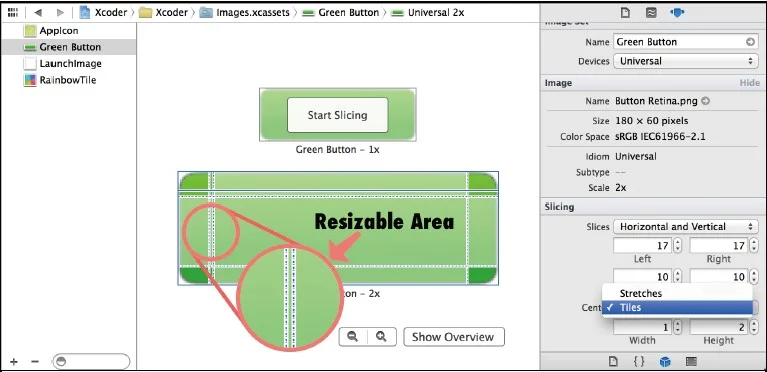The width and height of the screenshot is (767, 372).
Task: Adjust the Width stepper
Action: (x=677, y=327)
